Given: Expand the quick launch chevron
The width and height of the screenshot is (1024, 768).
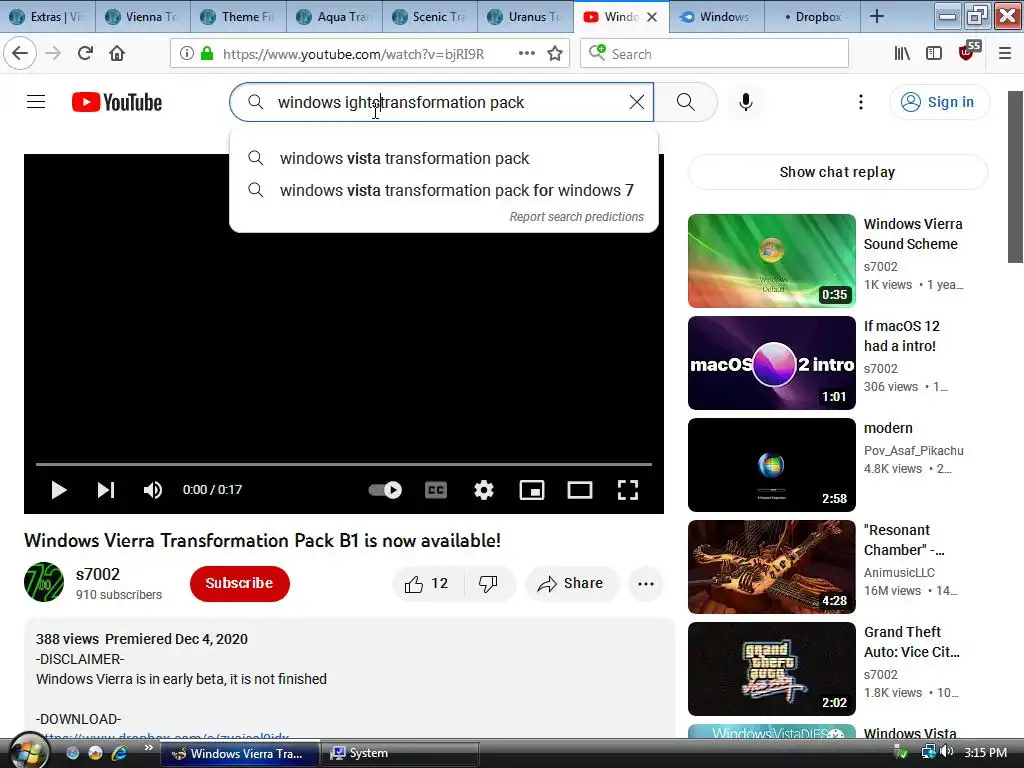Looking at the screenshot, I should (x=148, y=748).
